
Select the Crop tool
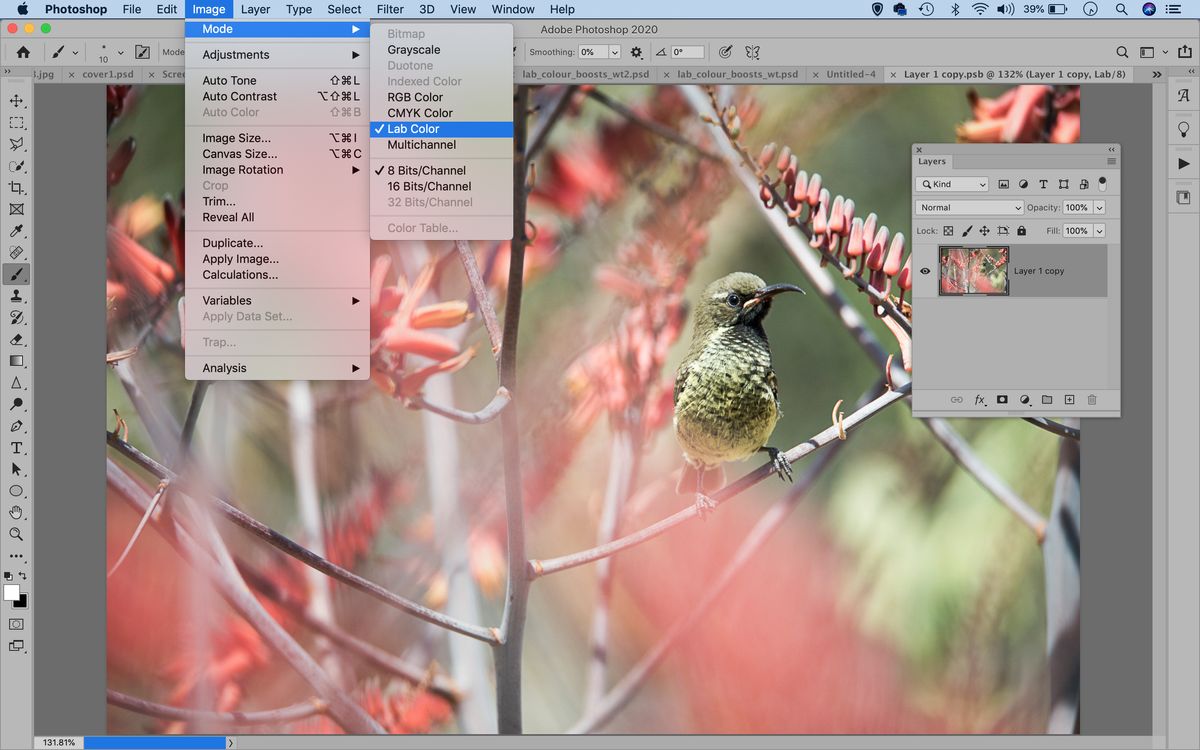16,187
